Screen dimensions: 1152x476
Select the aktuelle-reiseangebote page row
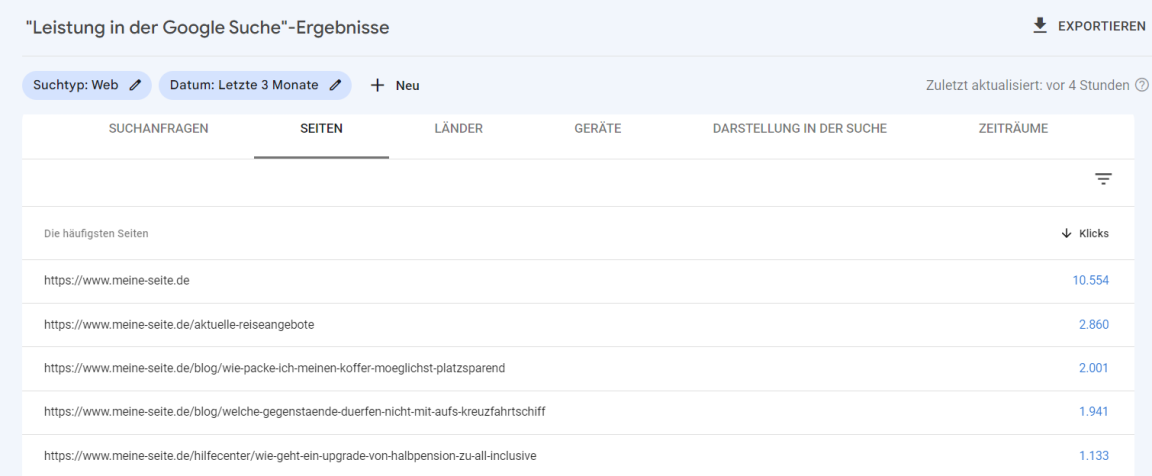pos(180,325)
